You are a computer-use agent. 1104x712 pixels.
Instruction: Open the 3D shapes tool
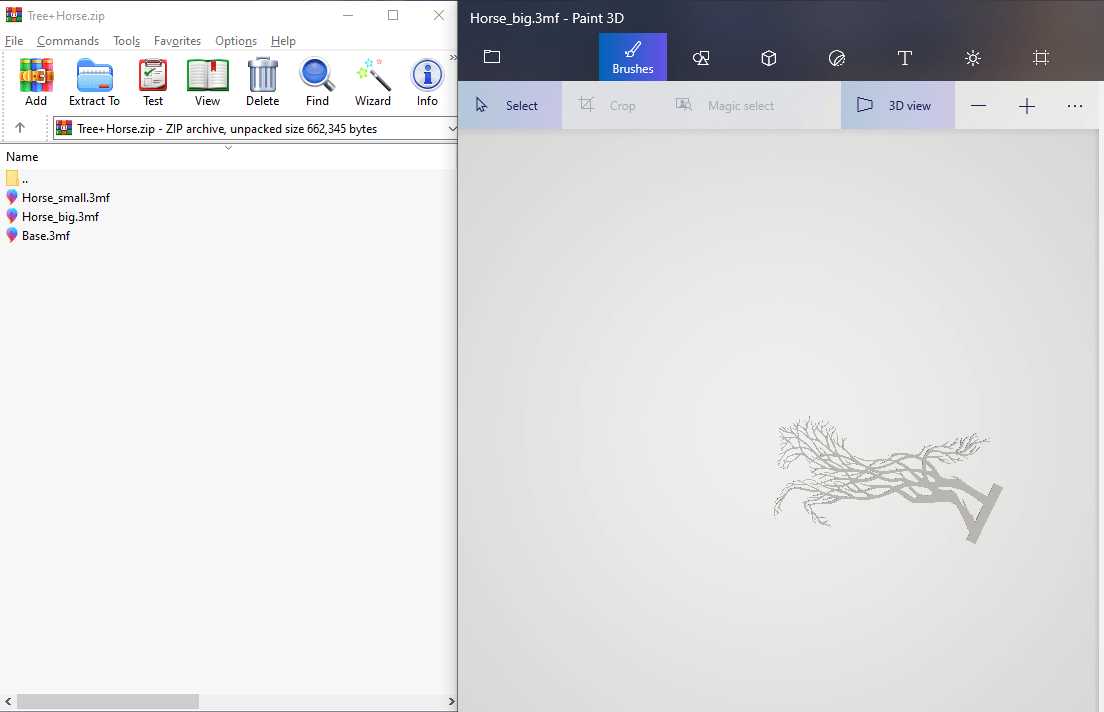(x=769, y=58)
